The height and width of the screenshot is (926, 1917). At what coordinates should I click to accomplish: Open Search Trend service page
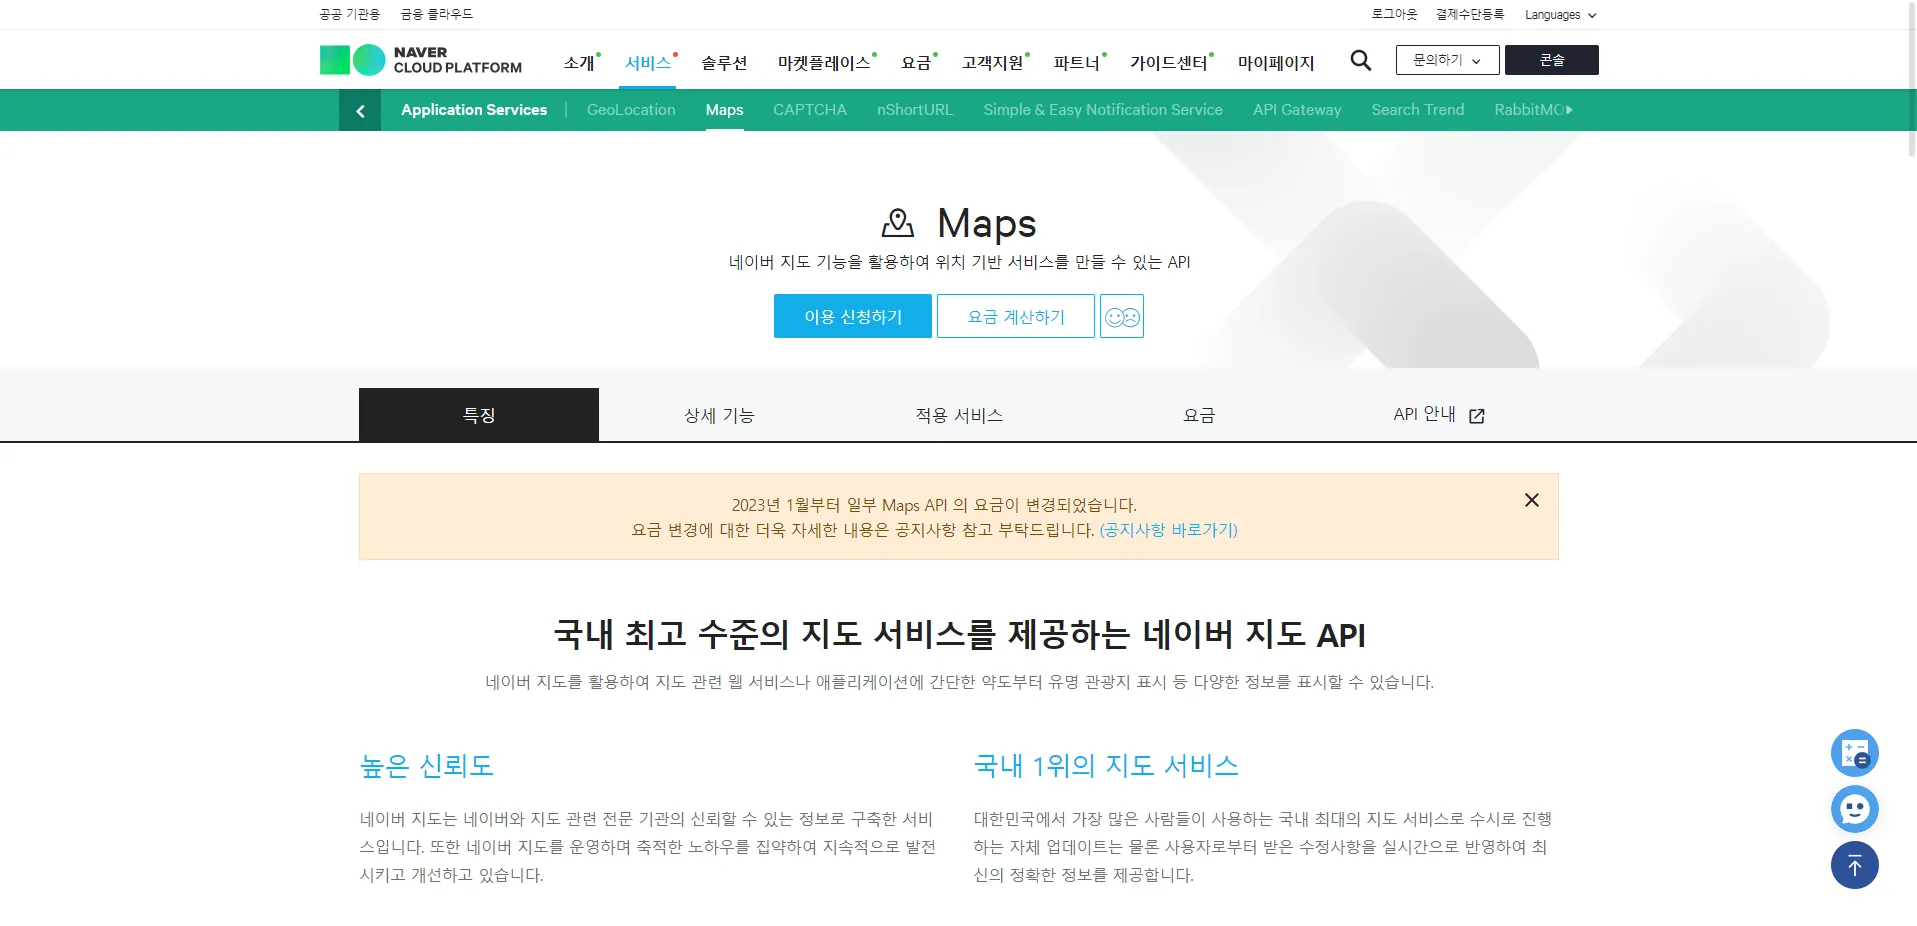tap(1418, 110)
